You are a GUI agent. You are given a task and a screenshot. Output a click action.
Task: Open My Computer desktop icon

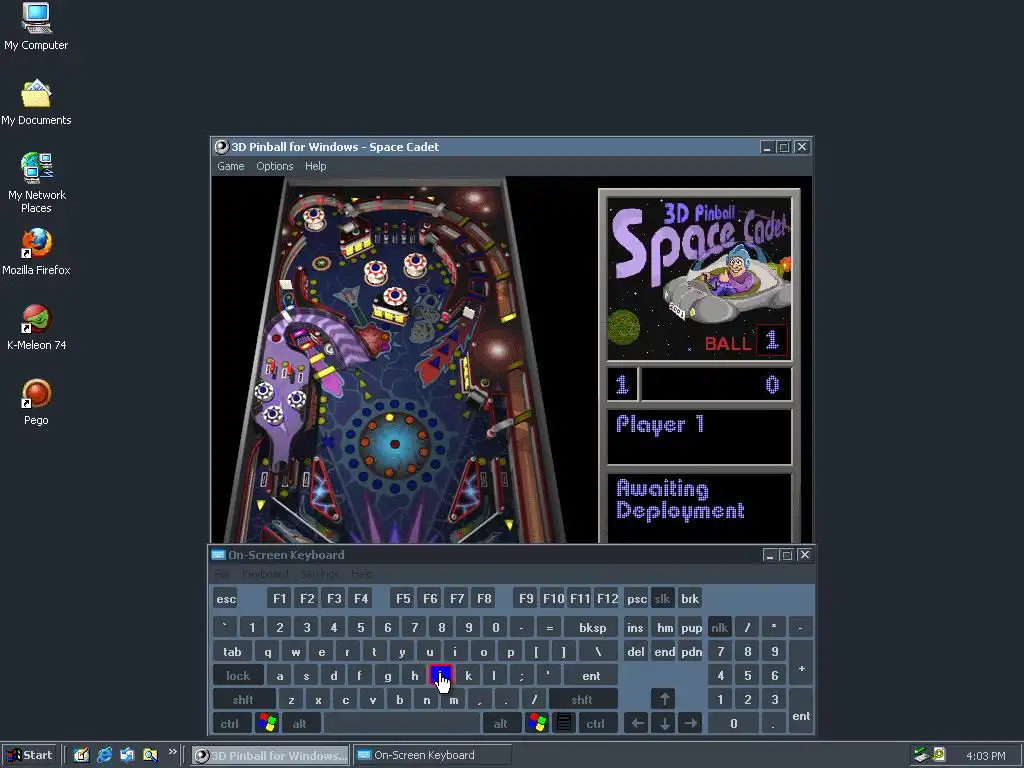click(x=36, y=27)
